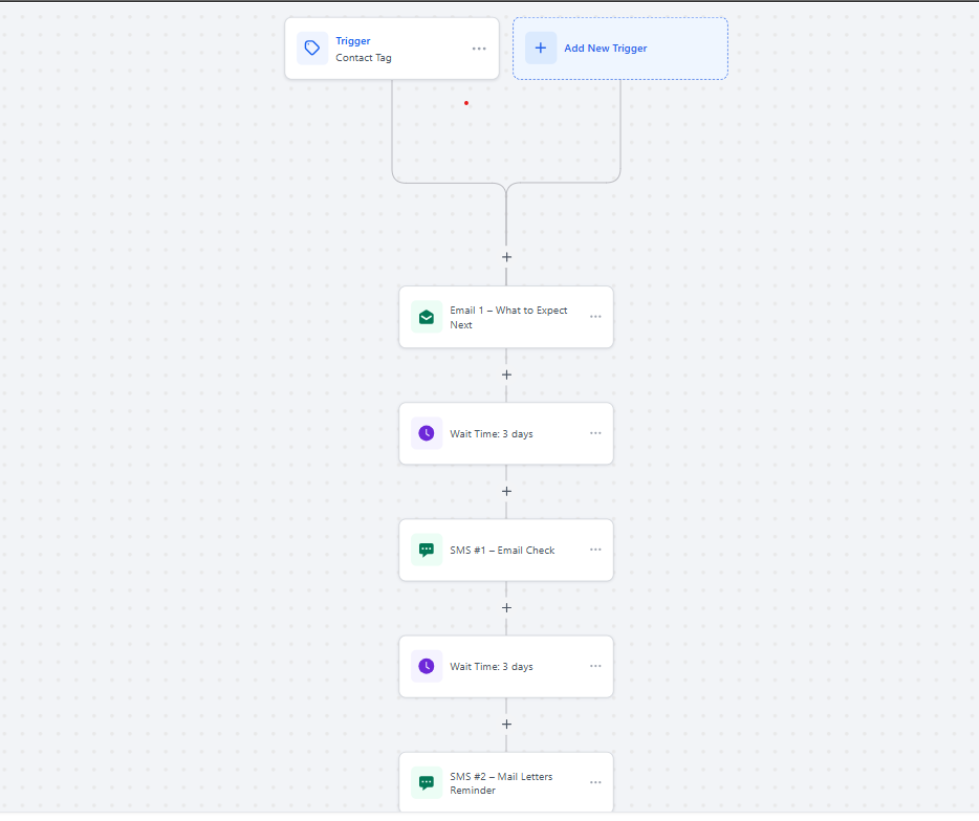Click the plus icon in Add New Trigger
This screenshot has height=821, width=979.
(x=541, y=48)
